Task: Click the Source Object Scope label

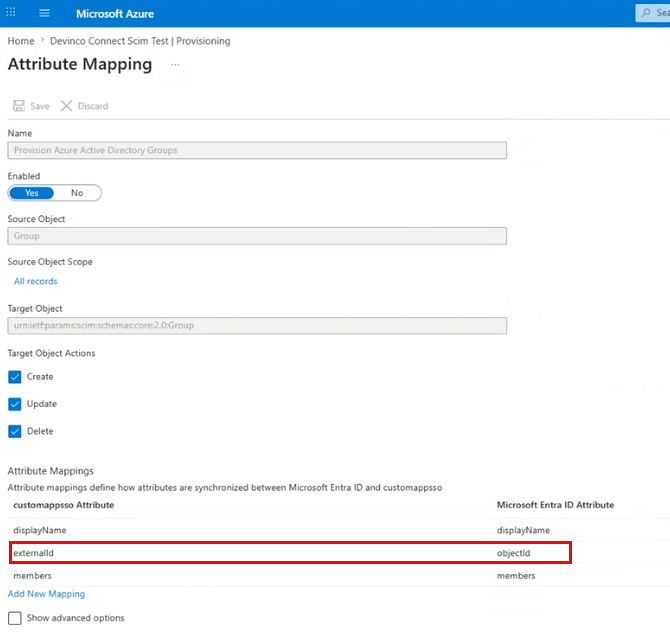Action: point(50,262)
